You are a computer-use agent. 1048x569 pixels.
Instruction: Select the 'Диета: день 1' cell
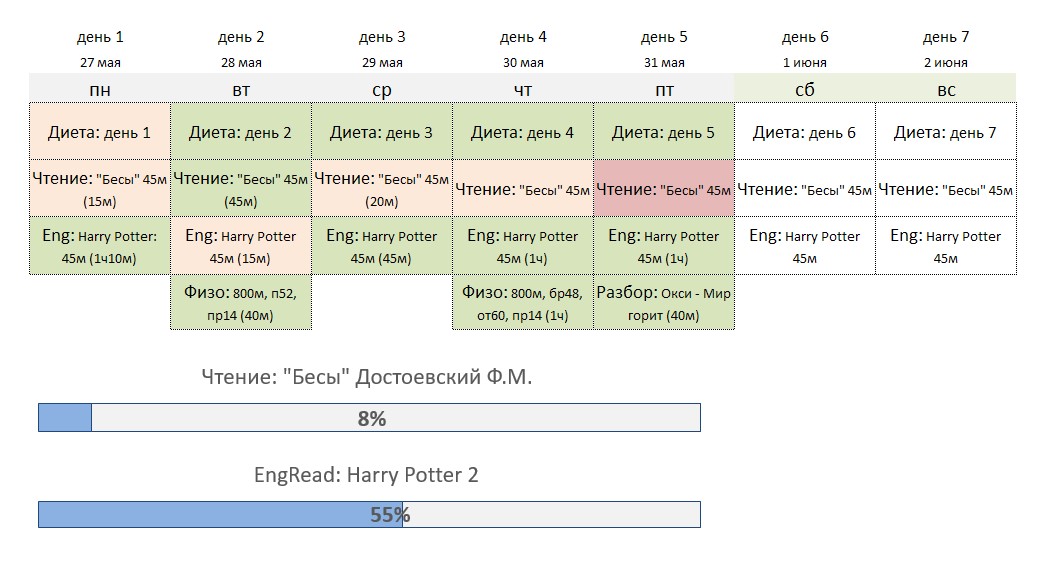(100, 132)
